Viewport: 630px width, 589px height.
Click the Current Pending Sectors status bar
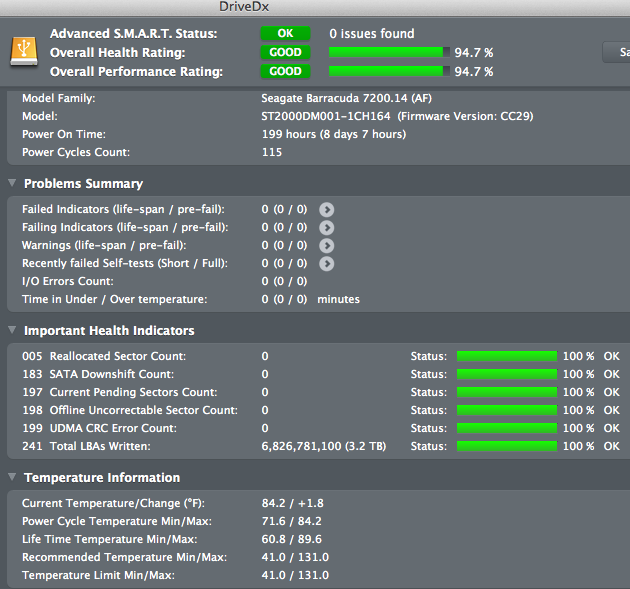click(x=507, y=392)
